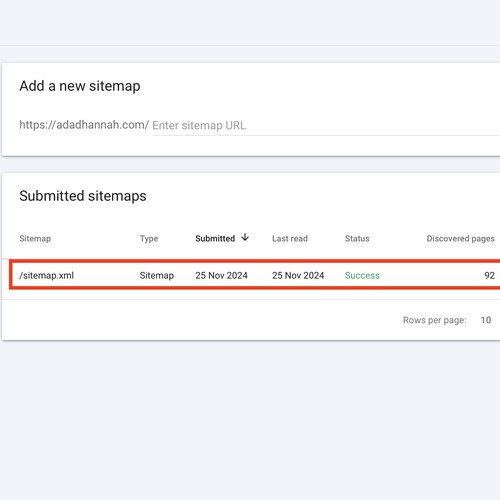Click the Submitted date 25 Nov 2024
The image size is (500, 500).
[221, 276]
